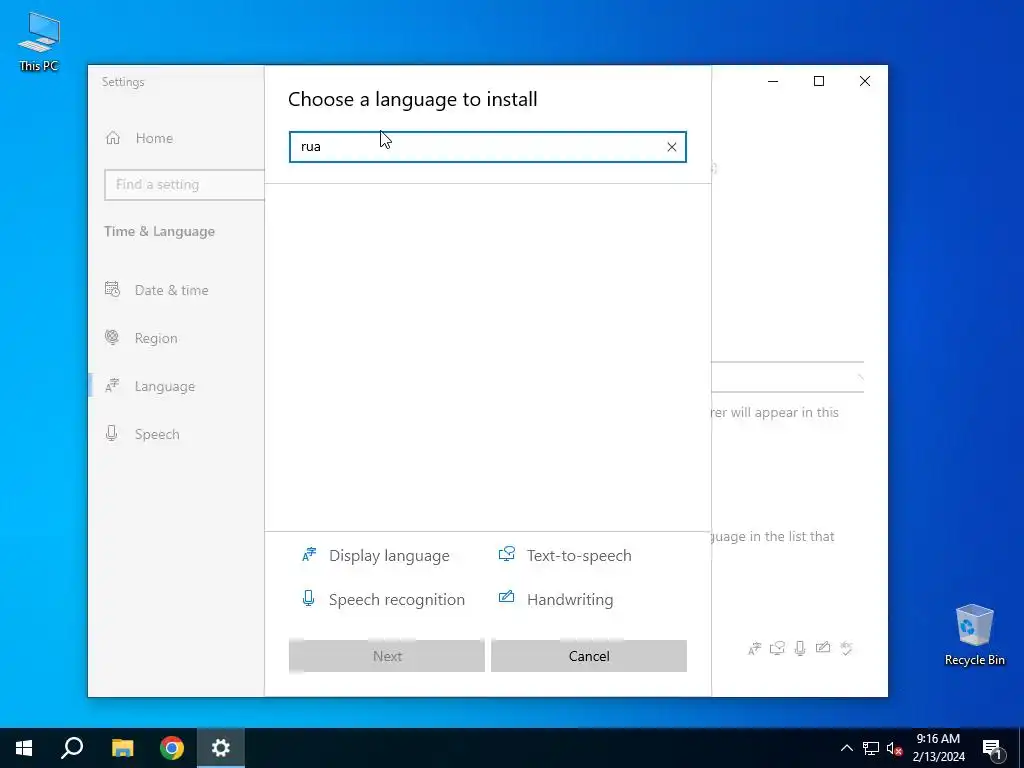Open the taskbar clock and date
1024x768 pixels.
tap(938, 748)
